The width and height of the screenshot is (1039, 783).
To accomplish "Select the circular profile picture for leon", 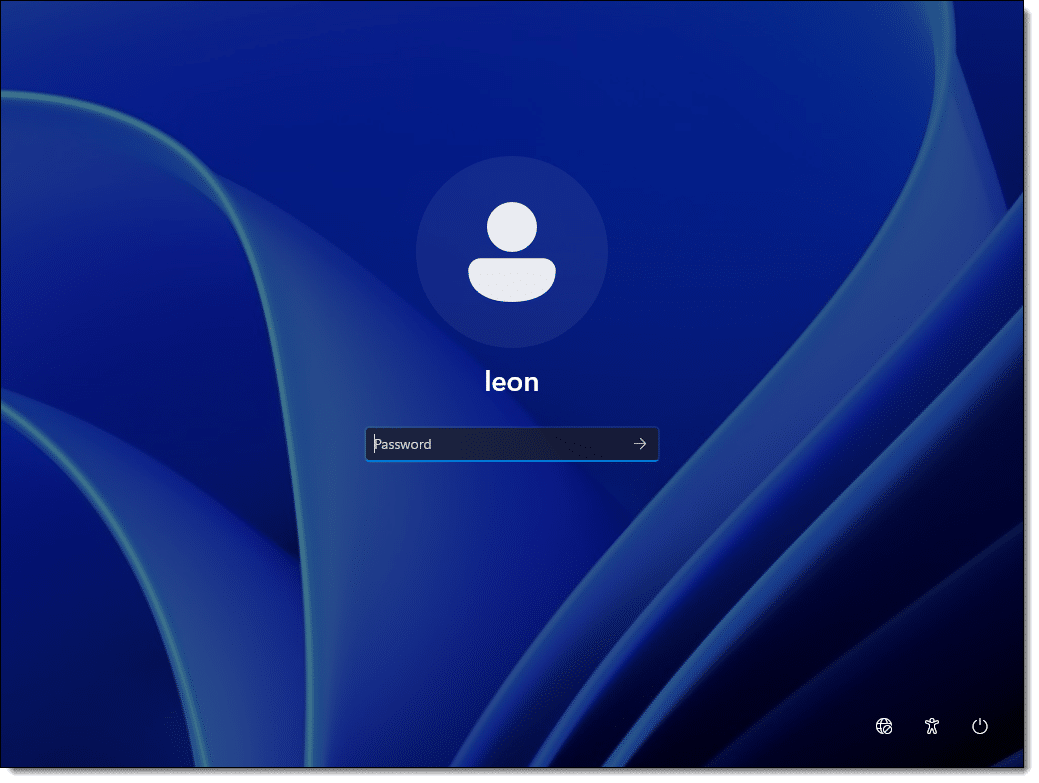I will pos(511,252).
